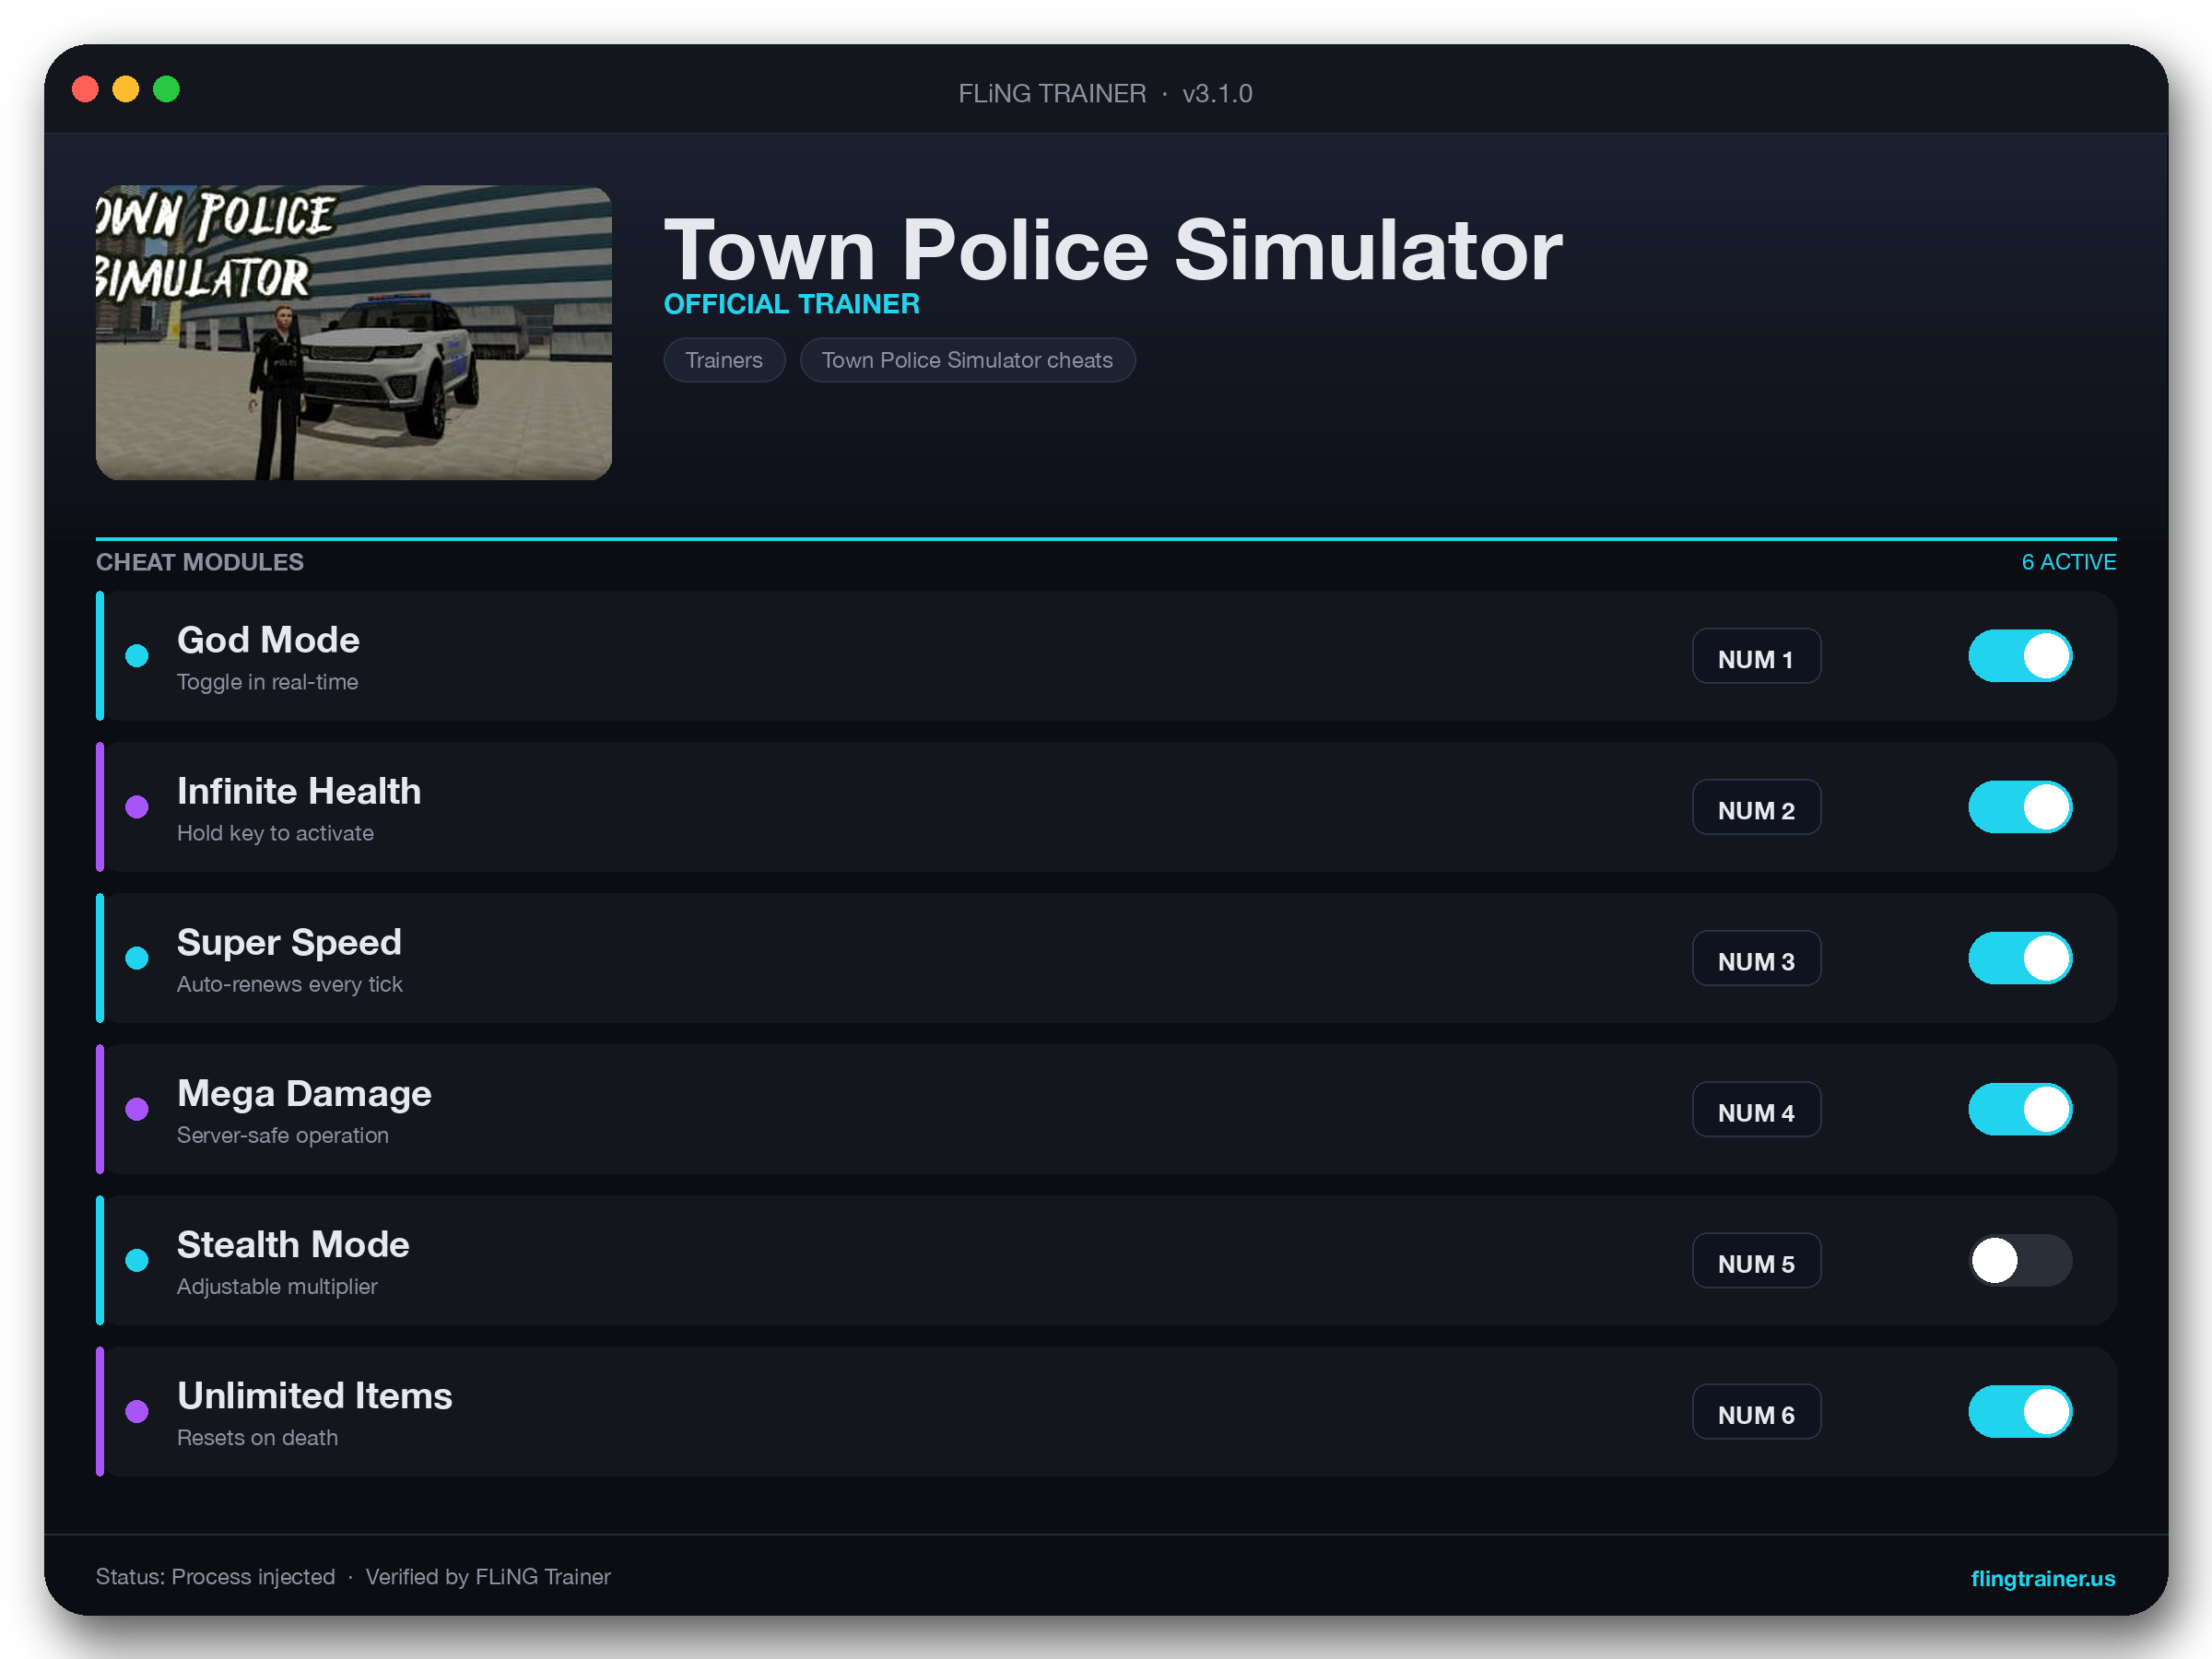The image size is (2212, 1659).
Task: Select the Super Speed title
Action: pyautogui.click(x=289, y=942)
